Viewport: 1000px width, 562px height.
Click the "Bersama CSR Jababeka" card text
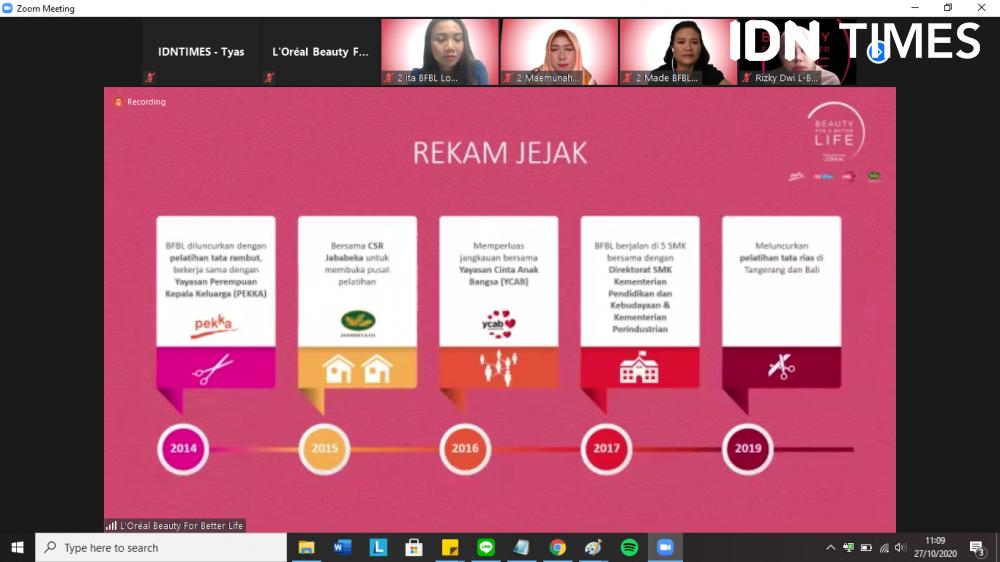click(x=357, y=263)
